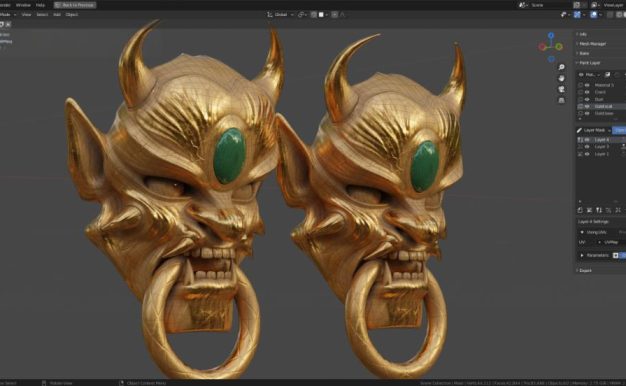Select Layer 3 in mask list
Screen dimensions: 626x386
click(x=602, y=147)
